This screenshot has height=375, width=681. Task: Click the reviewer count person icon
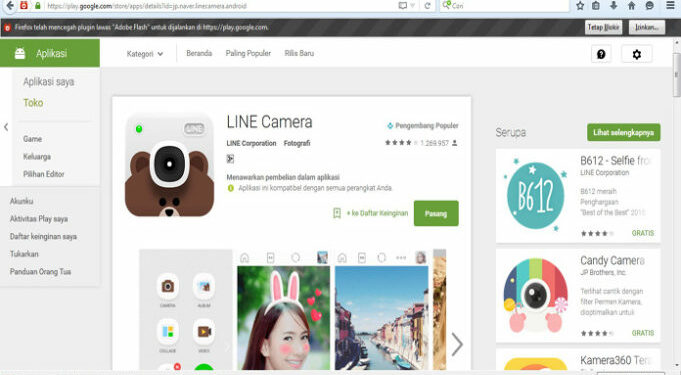coord(454,143)
